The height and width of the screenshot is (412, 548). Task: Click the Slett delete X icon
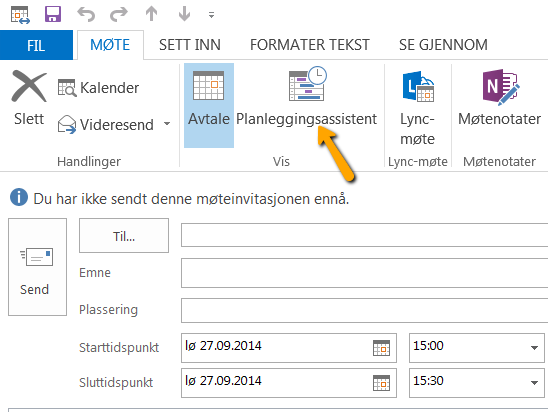tap(29, 86)
